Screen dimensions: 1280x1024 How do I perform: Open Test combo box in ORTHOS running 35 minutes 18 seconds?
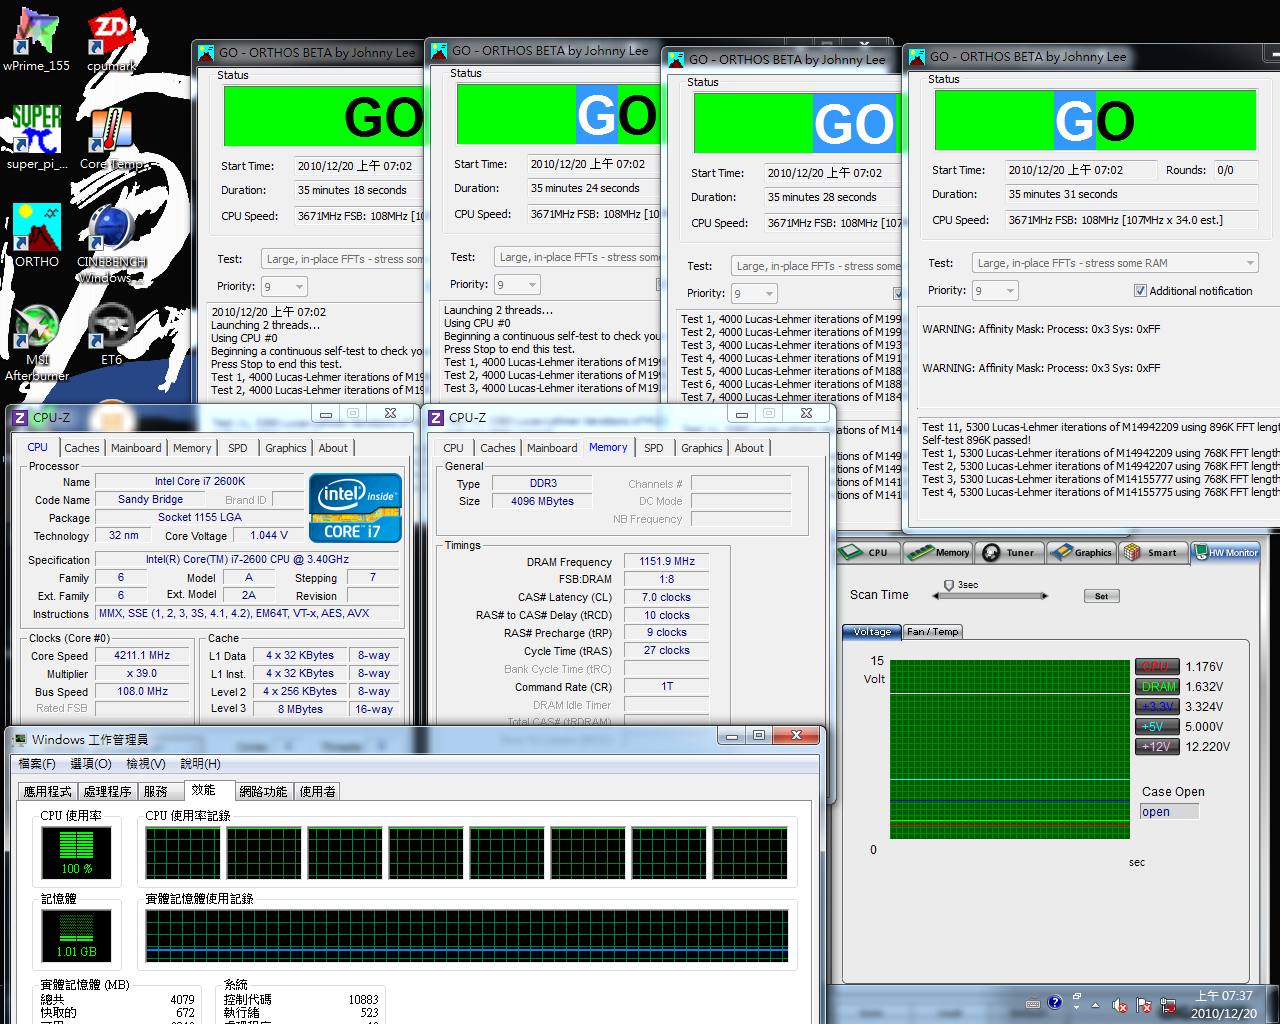pos(342,259)
